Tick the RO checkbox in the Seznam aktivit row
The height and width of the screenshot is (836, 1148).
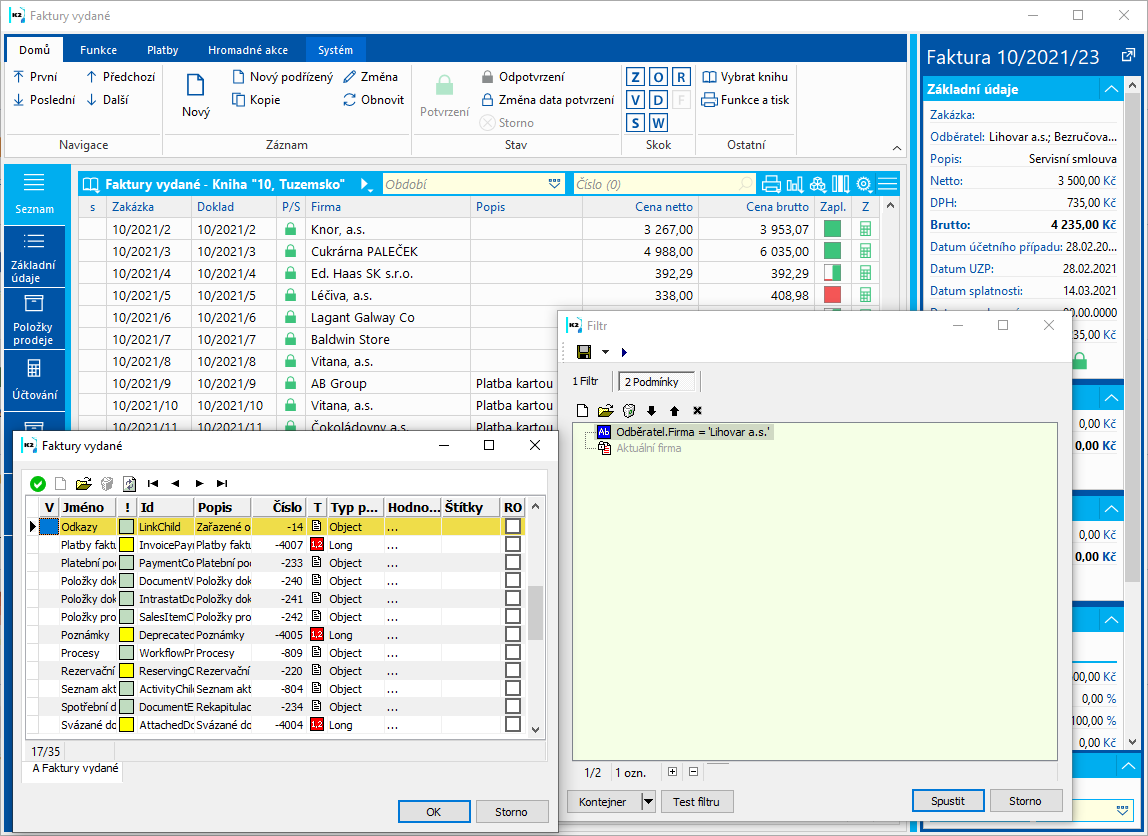(x=512, y=688)
